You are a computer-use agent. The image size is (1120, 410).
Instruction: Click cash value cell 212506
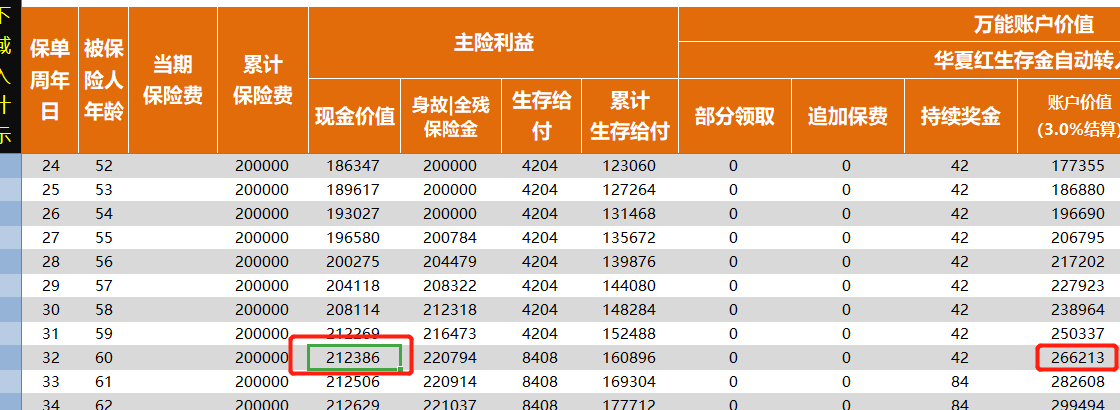pyautogui.click(x=354, y=382)
